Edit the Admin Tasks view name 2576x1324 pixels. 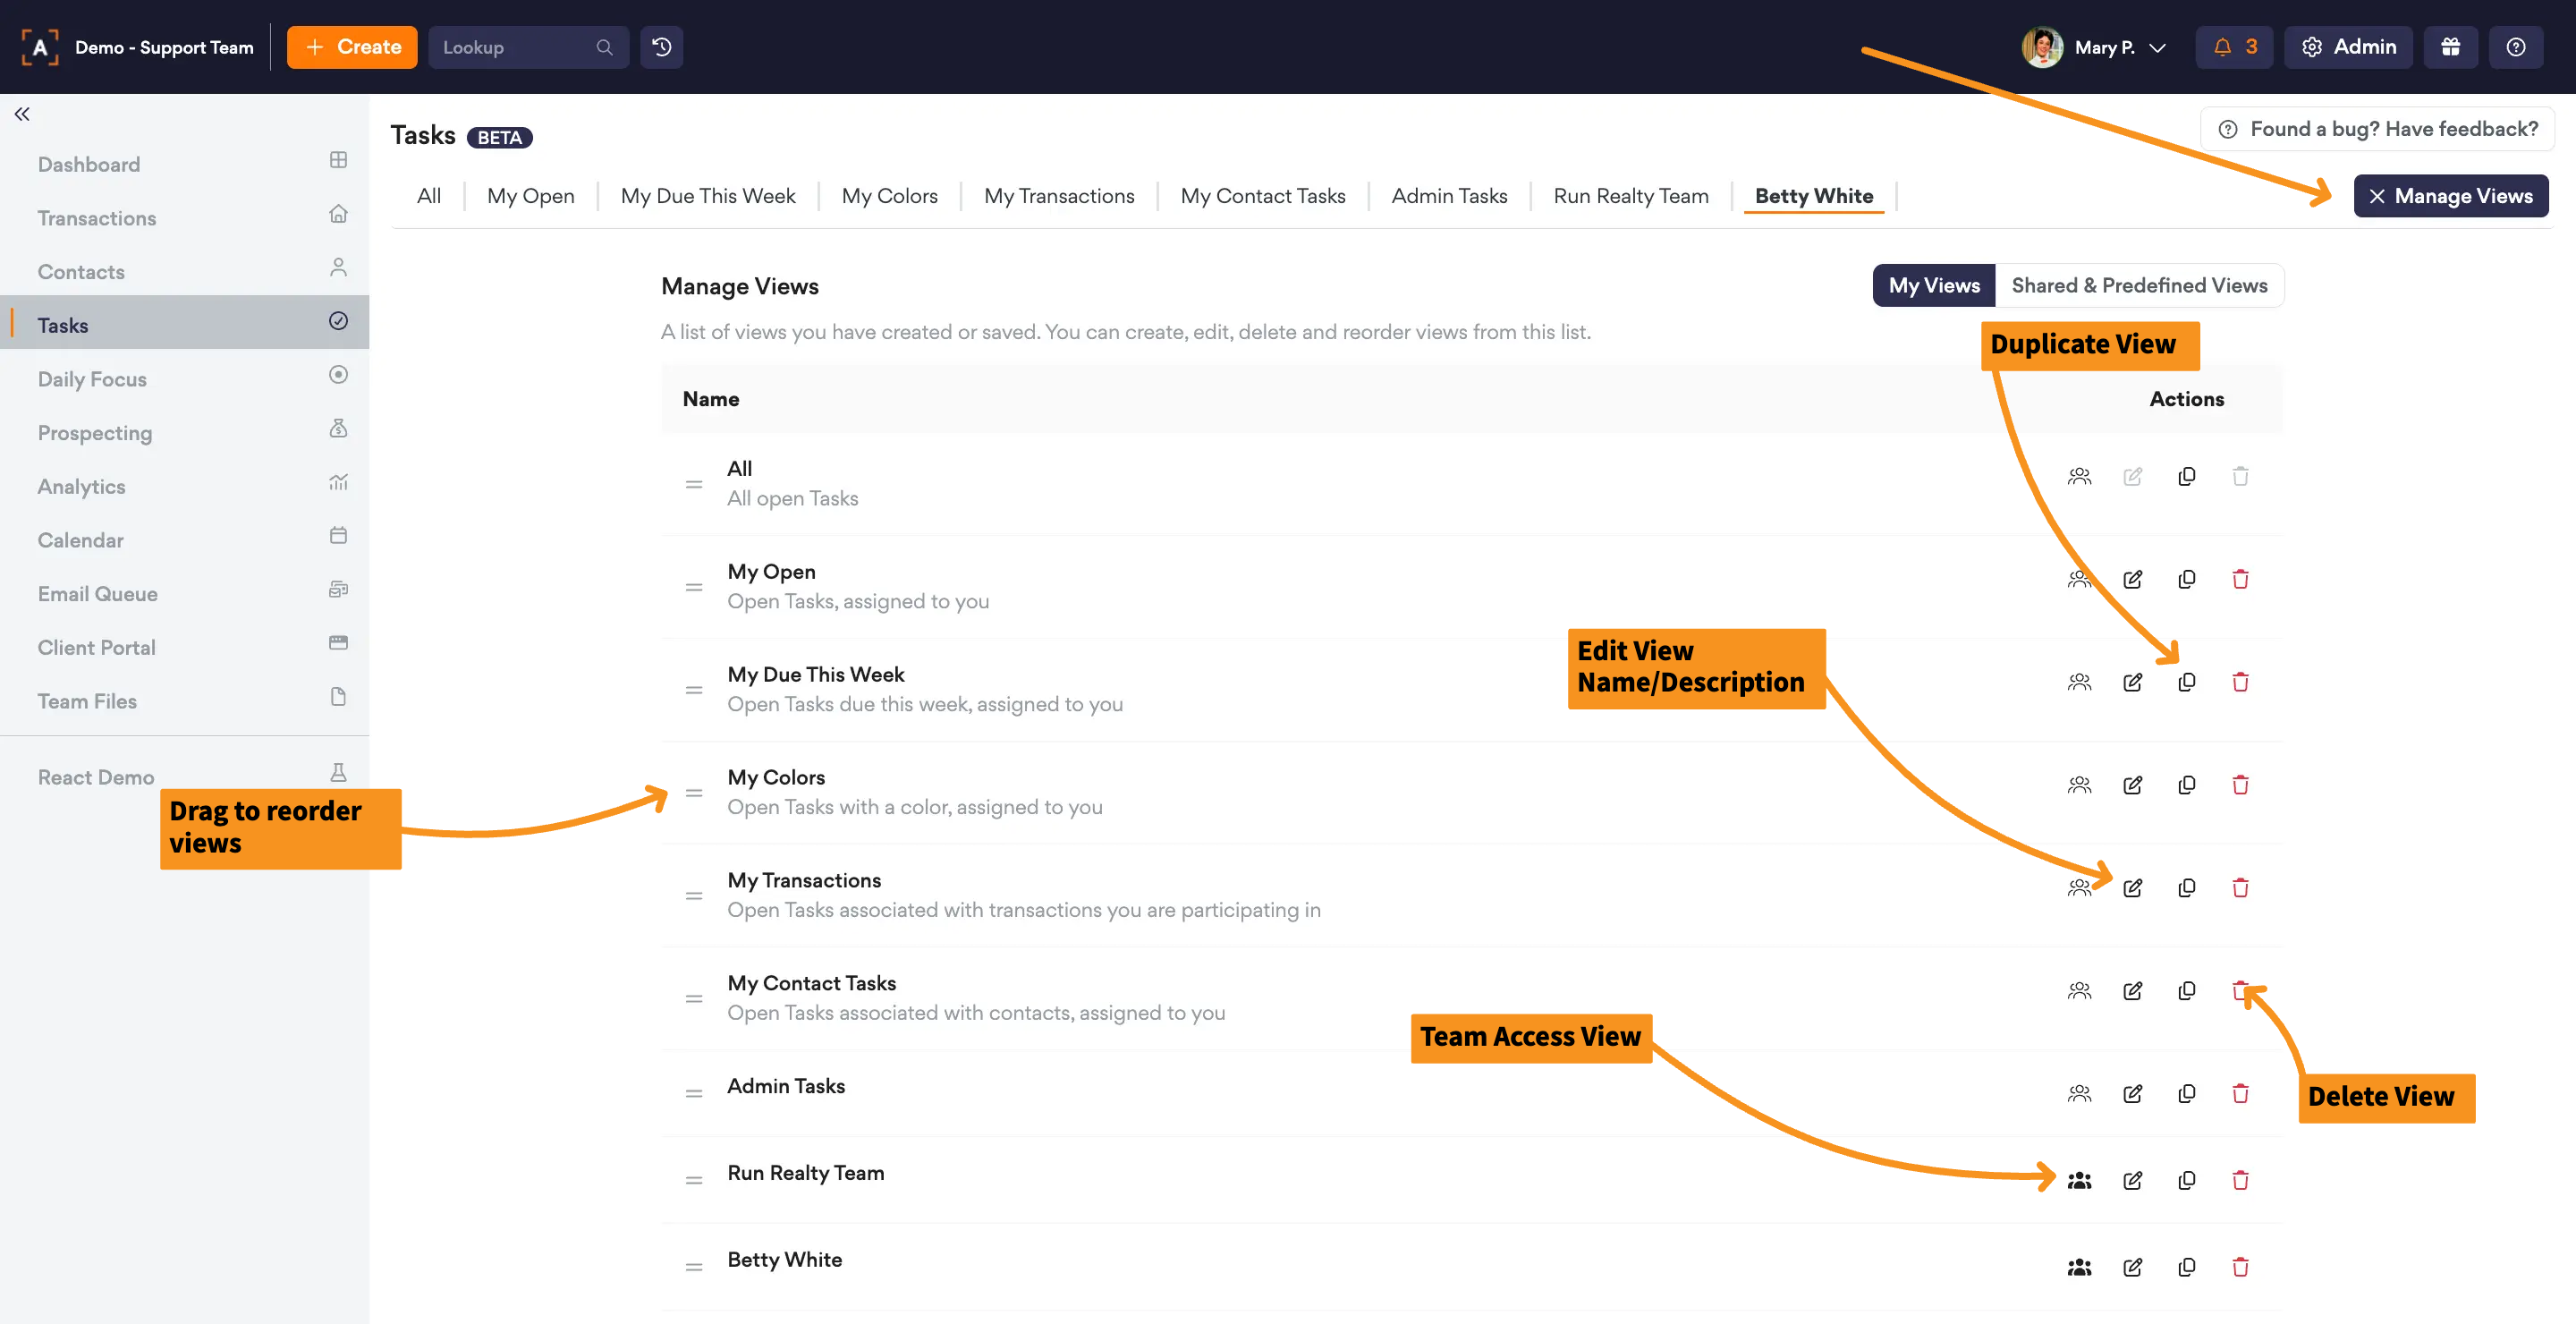point(2132,1093)
